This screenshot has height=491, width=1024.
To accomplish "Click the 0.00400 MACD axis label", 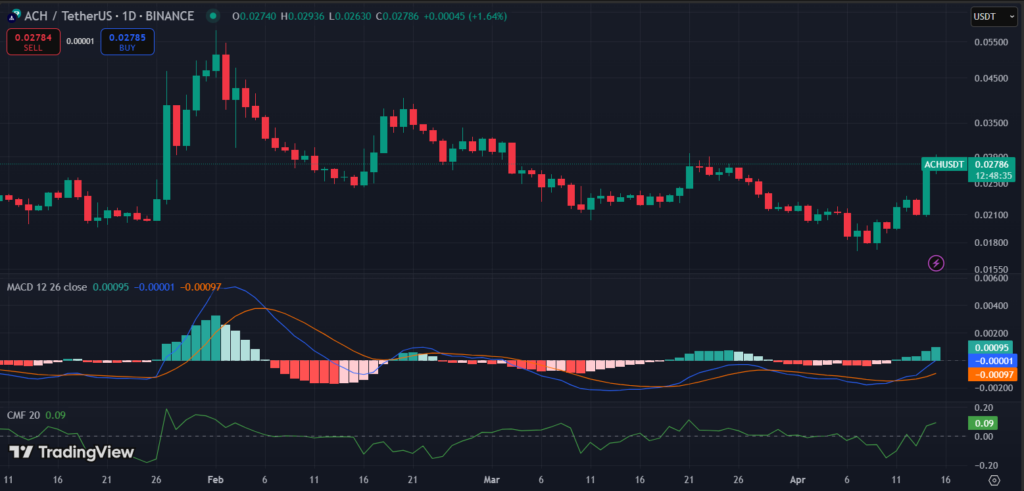I will coord(990,305).
